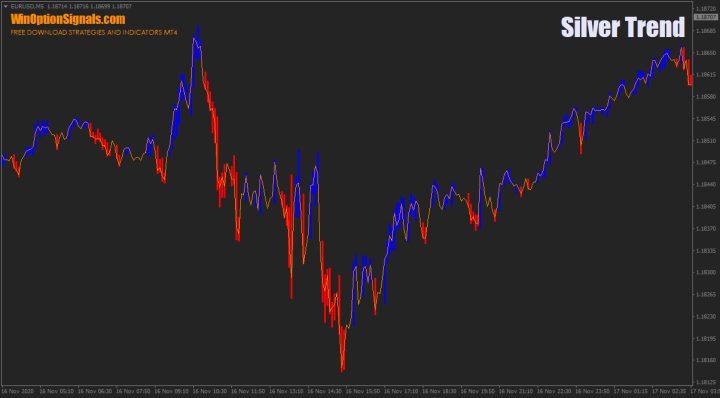Click the 16 Nov 13:10 time label
Screen dimensions: 720x398
pyautogui.click(x=286, y=392)
